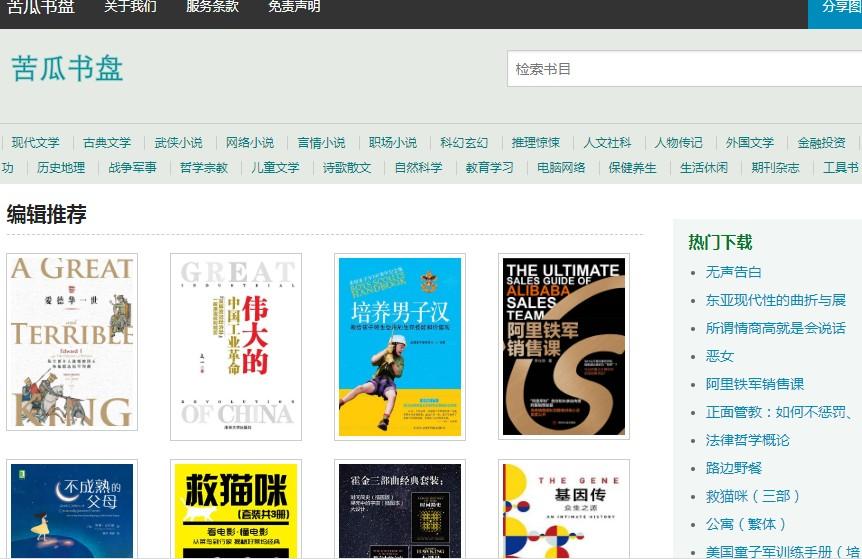Focus the 检索书目 search field
Screen dimensions: 862x559
(684, 69)
